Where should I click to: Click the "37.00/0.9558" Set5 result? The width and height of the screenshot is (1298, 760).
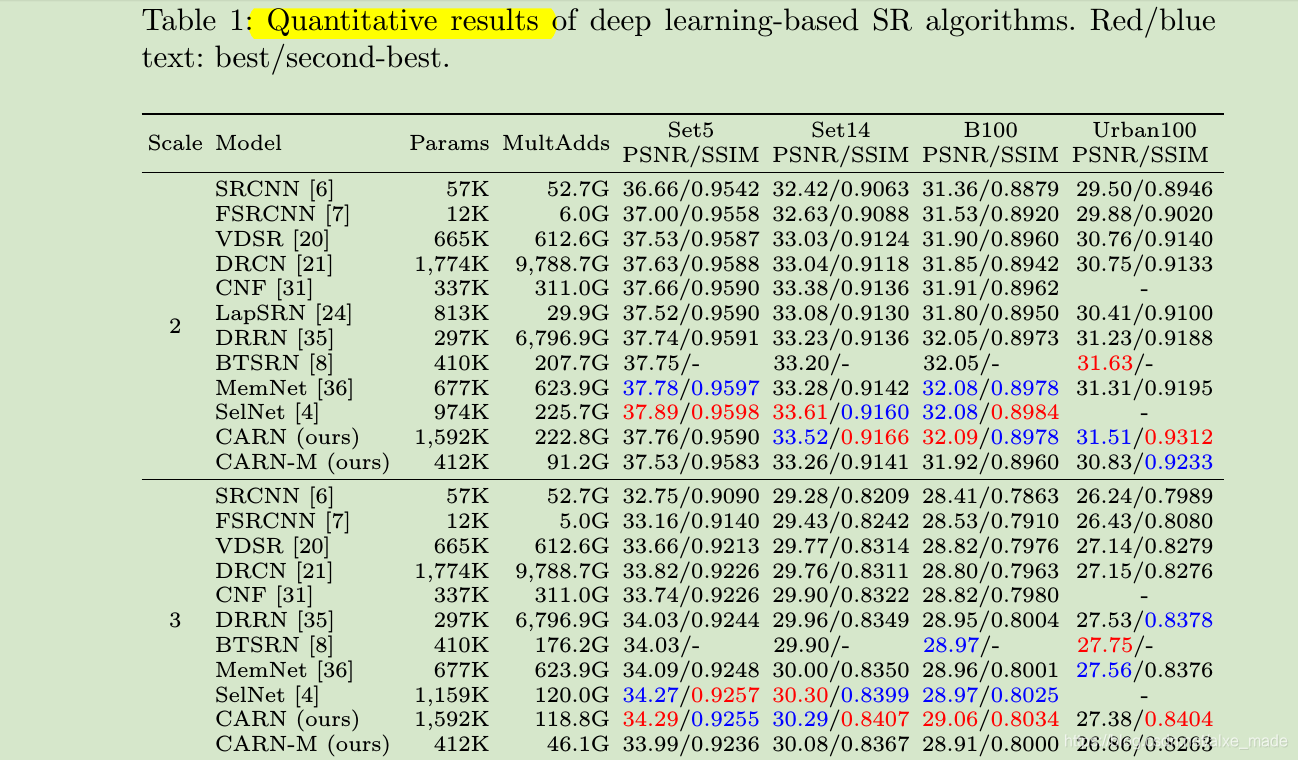[x=691, y=213]
